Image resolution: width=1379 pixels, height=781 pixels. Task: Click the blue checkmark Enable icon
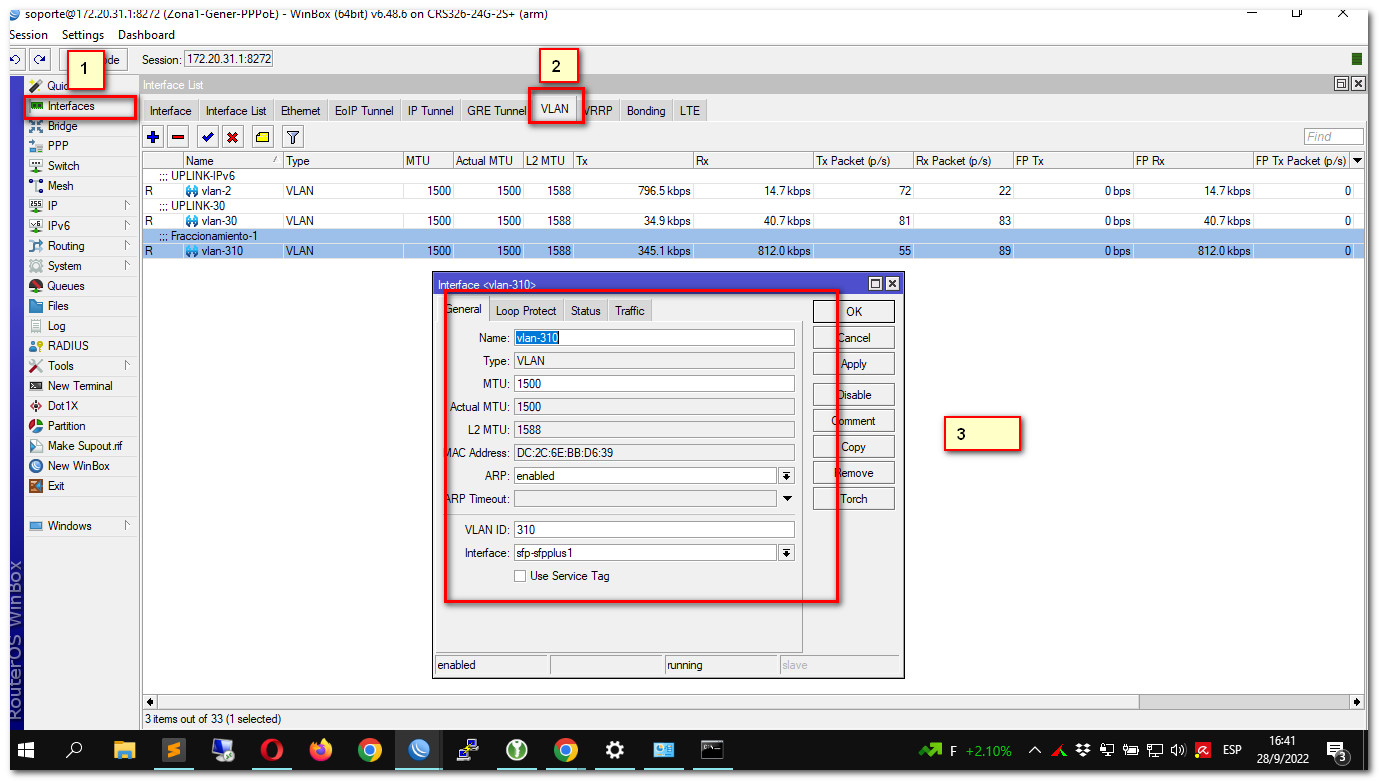[208, 137]
